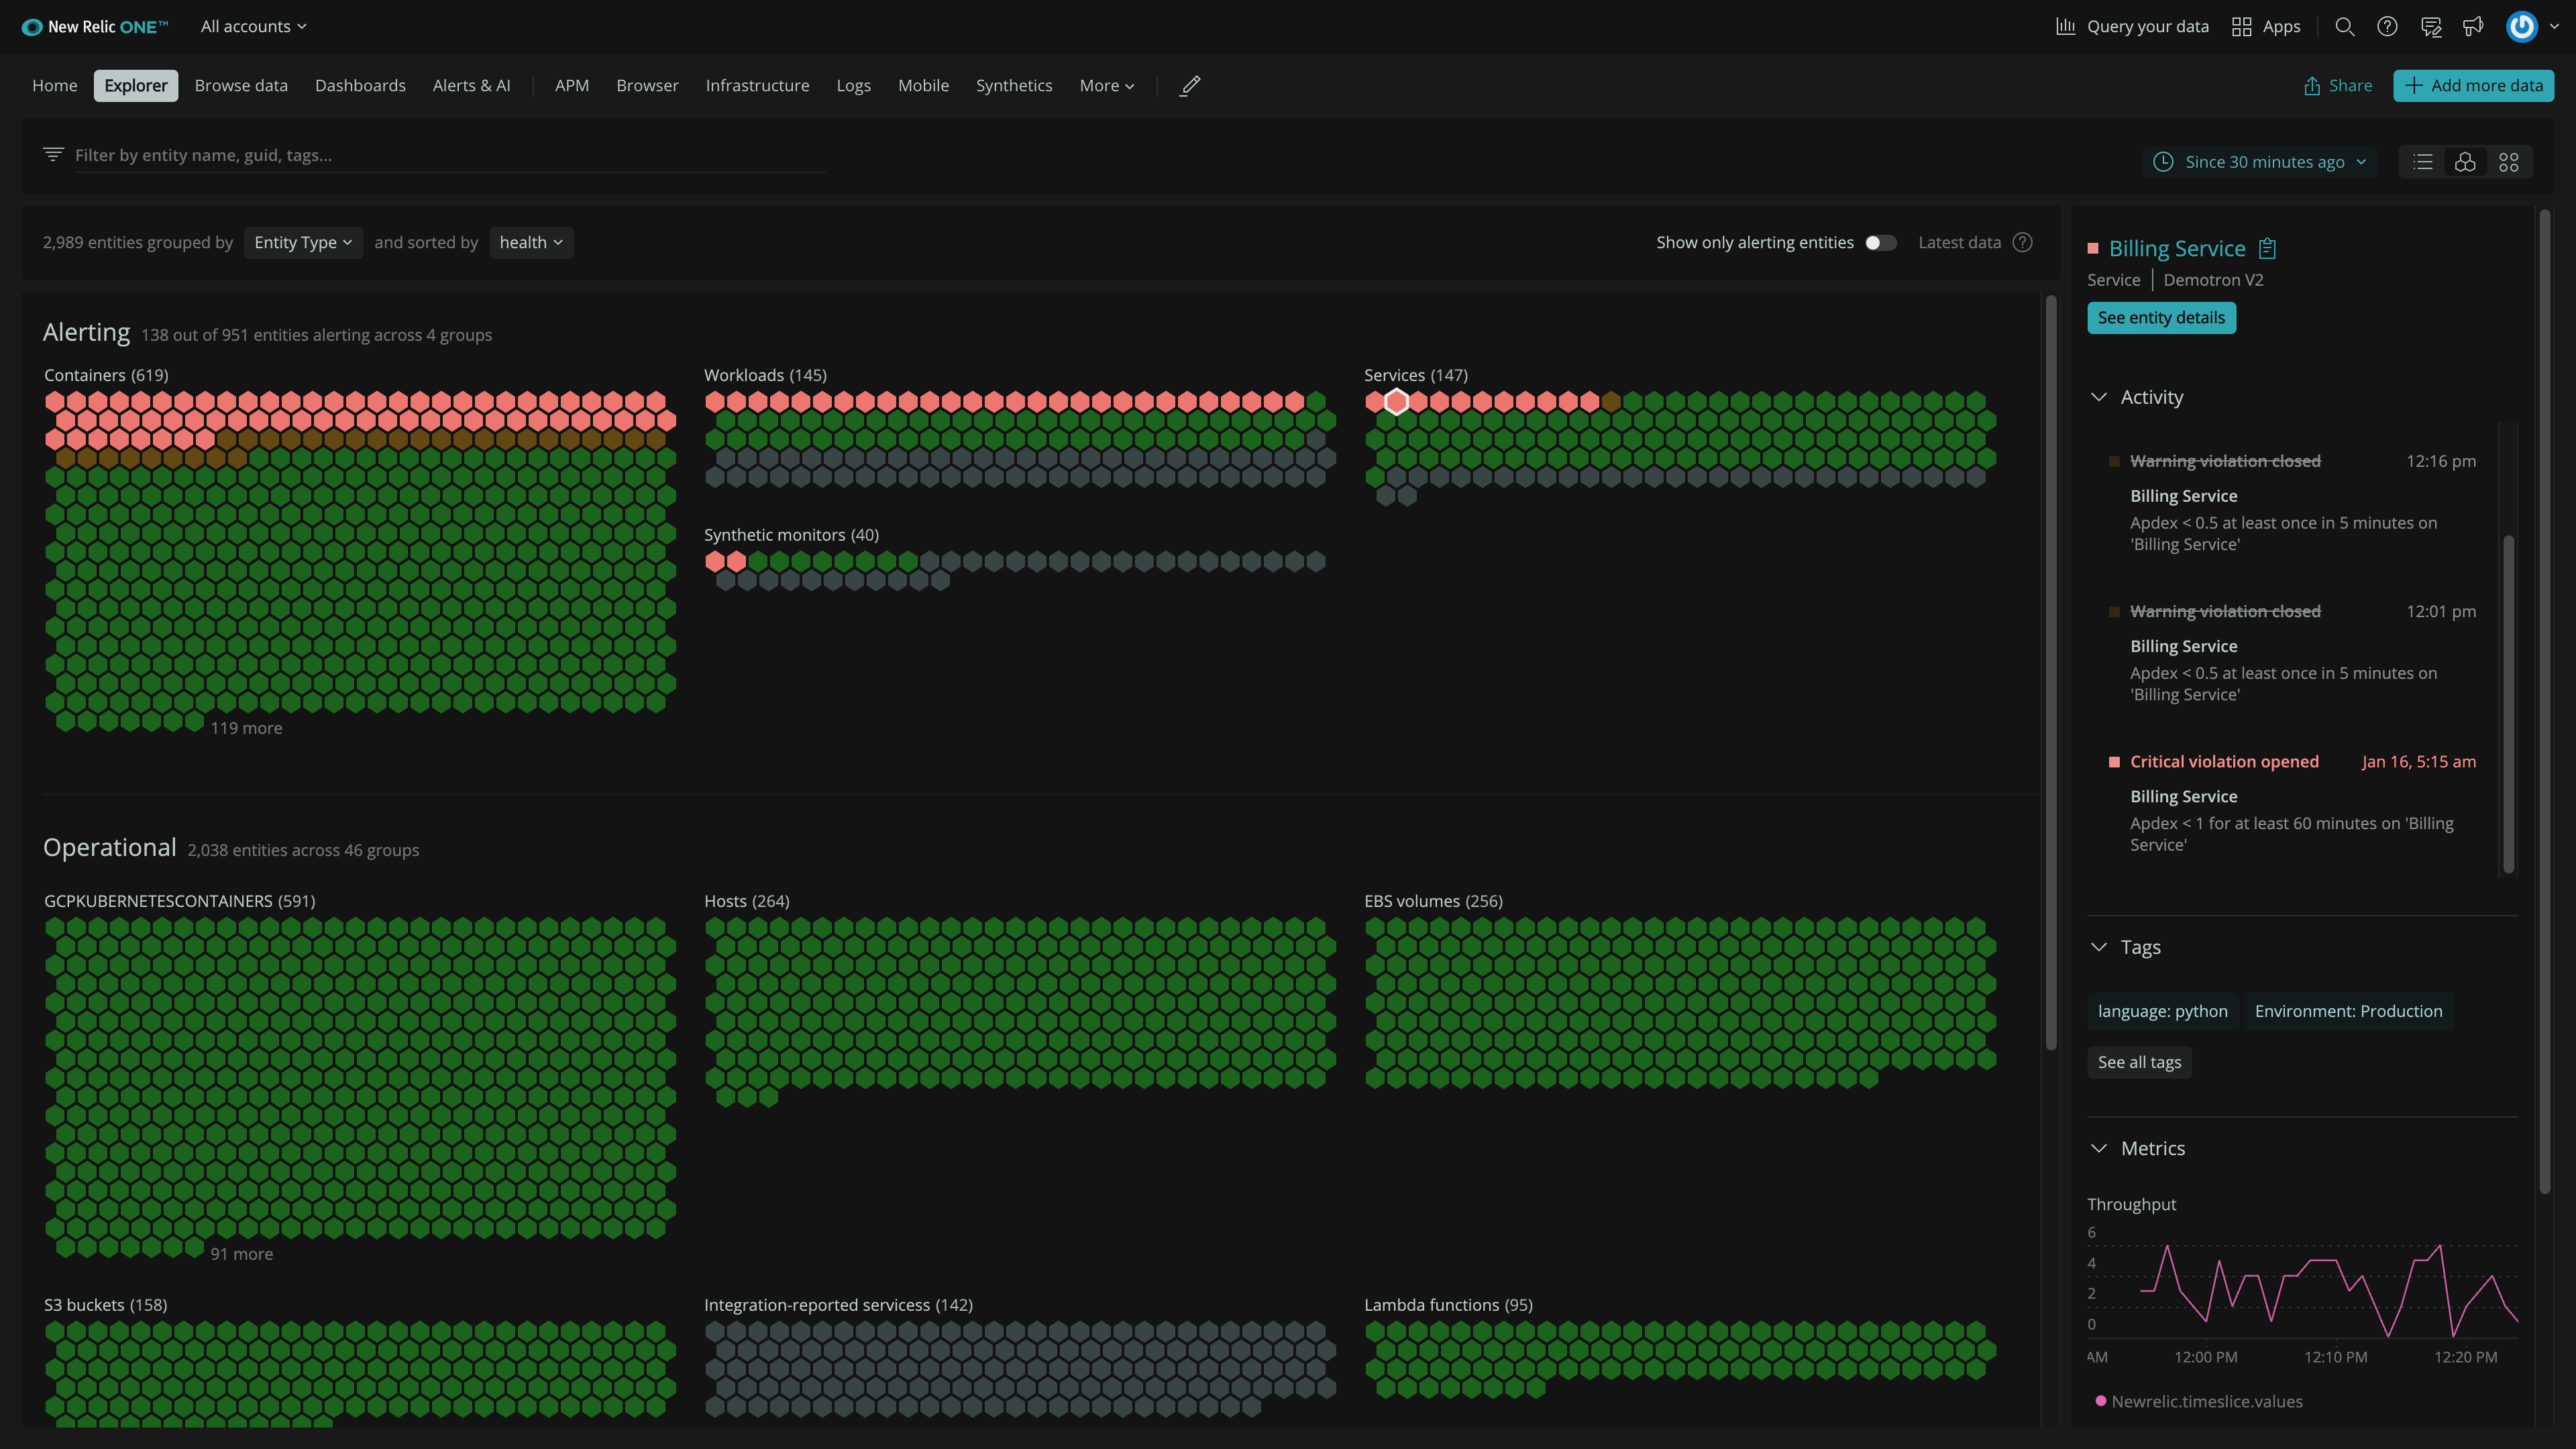Click the pencil edit navigation icon
The image size is (2576, 1449).
pos(1190,86)
